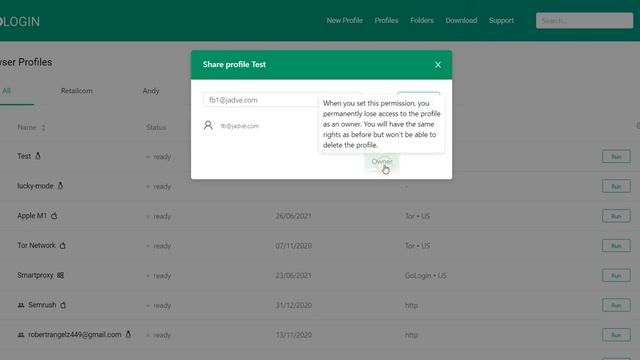The image size is (640, 360).
Task: Click the Status column header
Action: (156, 127)
